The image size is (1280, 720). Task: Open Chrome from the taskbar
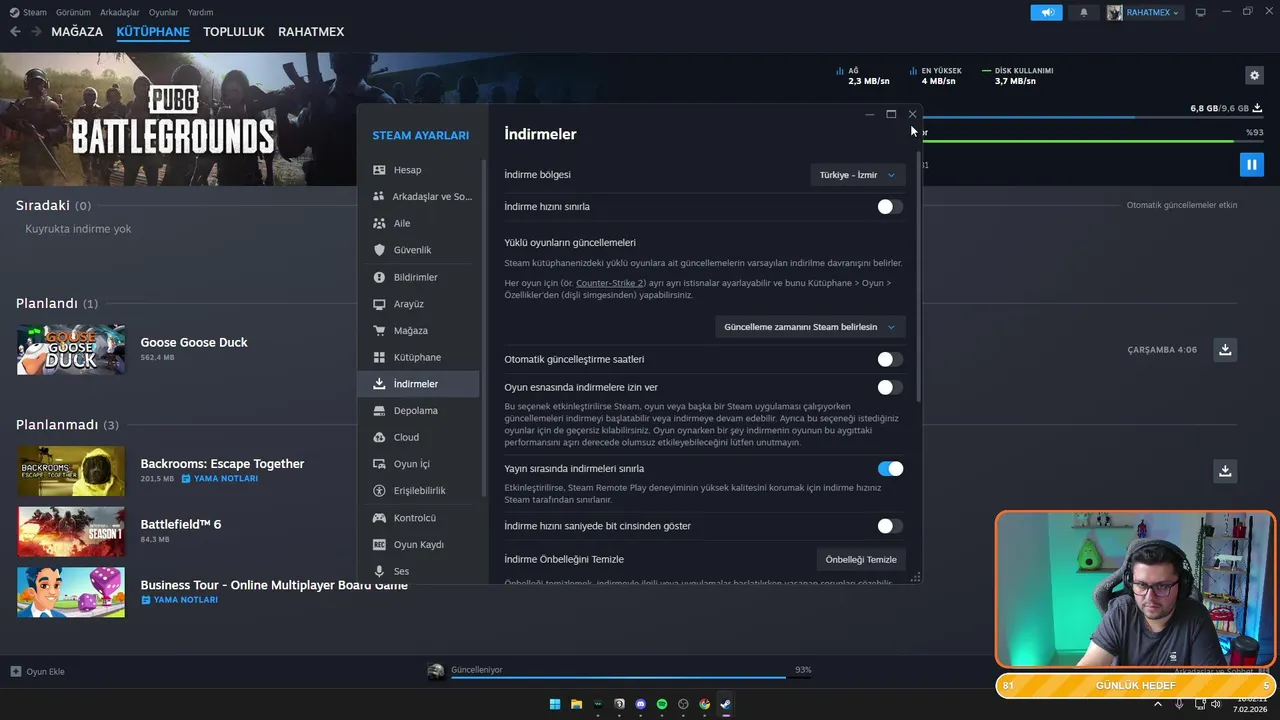[705, 704]
